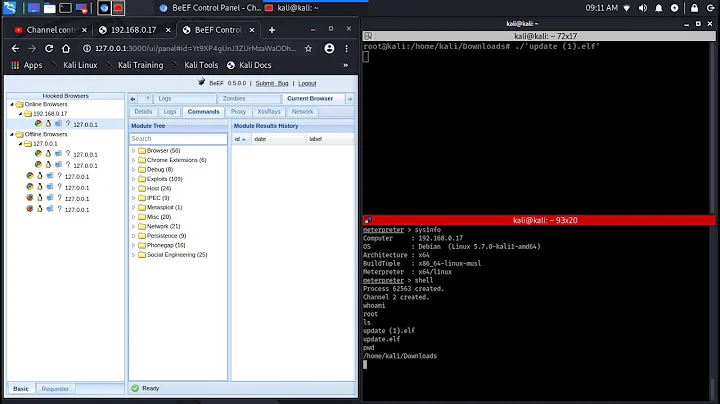Select the Current Browser tab
This screenshot has width=720, height=404.
pos(313,99)
